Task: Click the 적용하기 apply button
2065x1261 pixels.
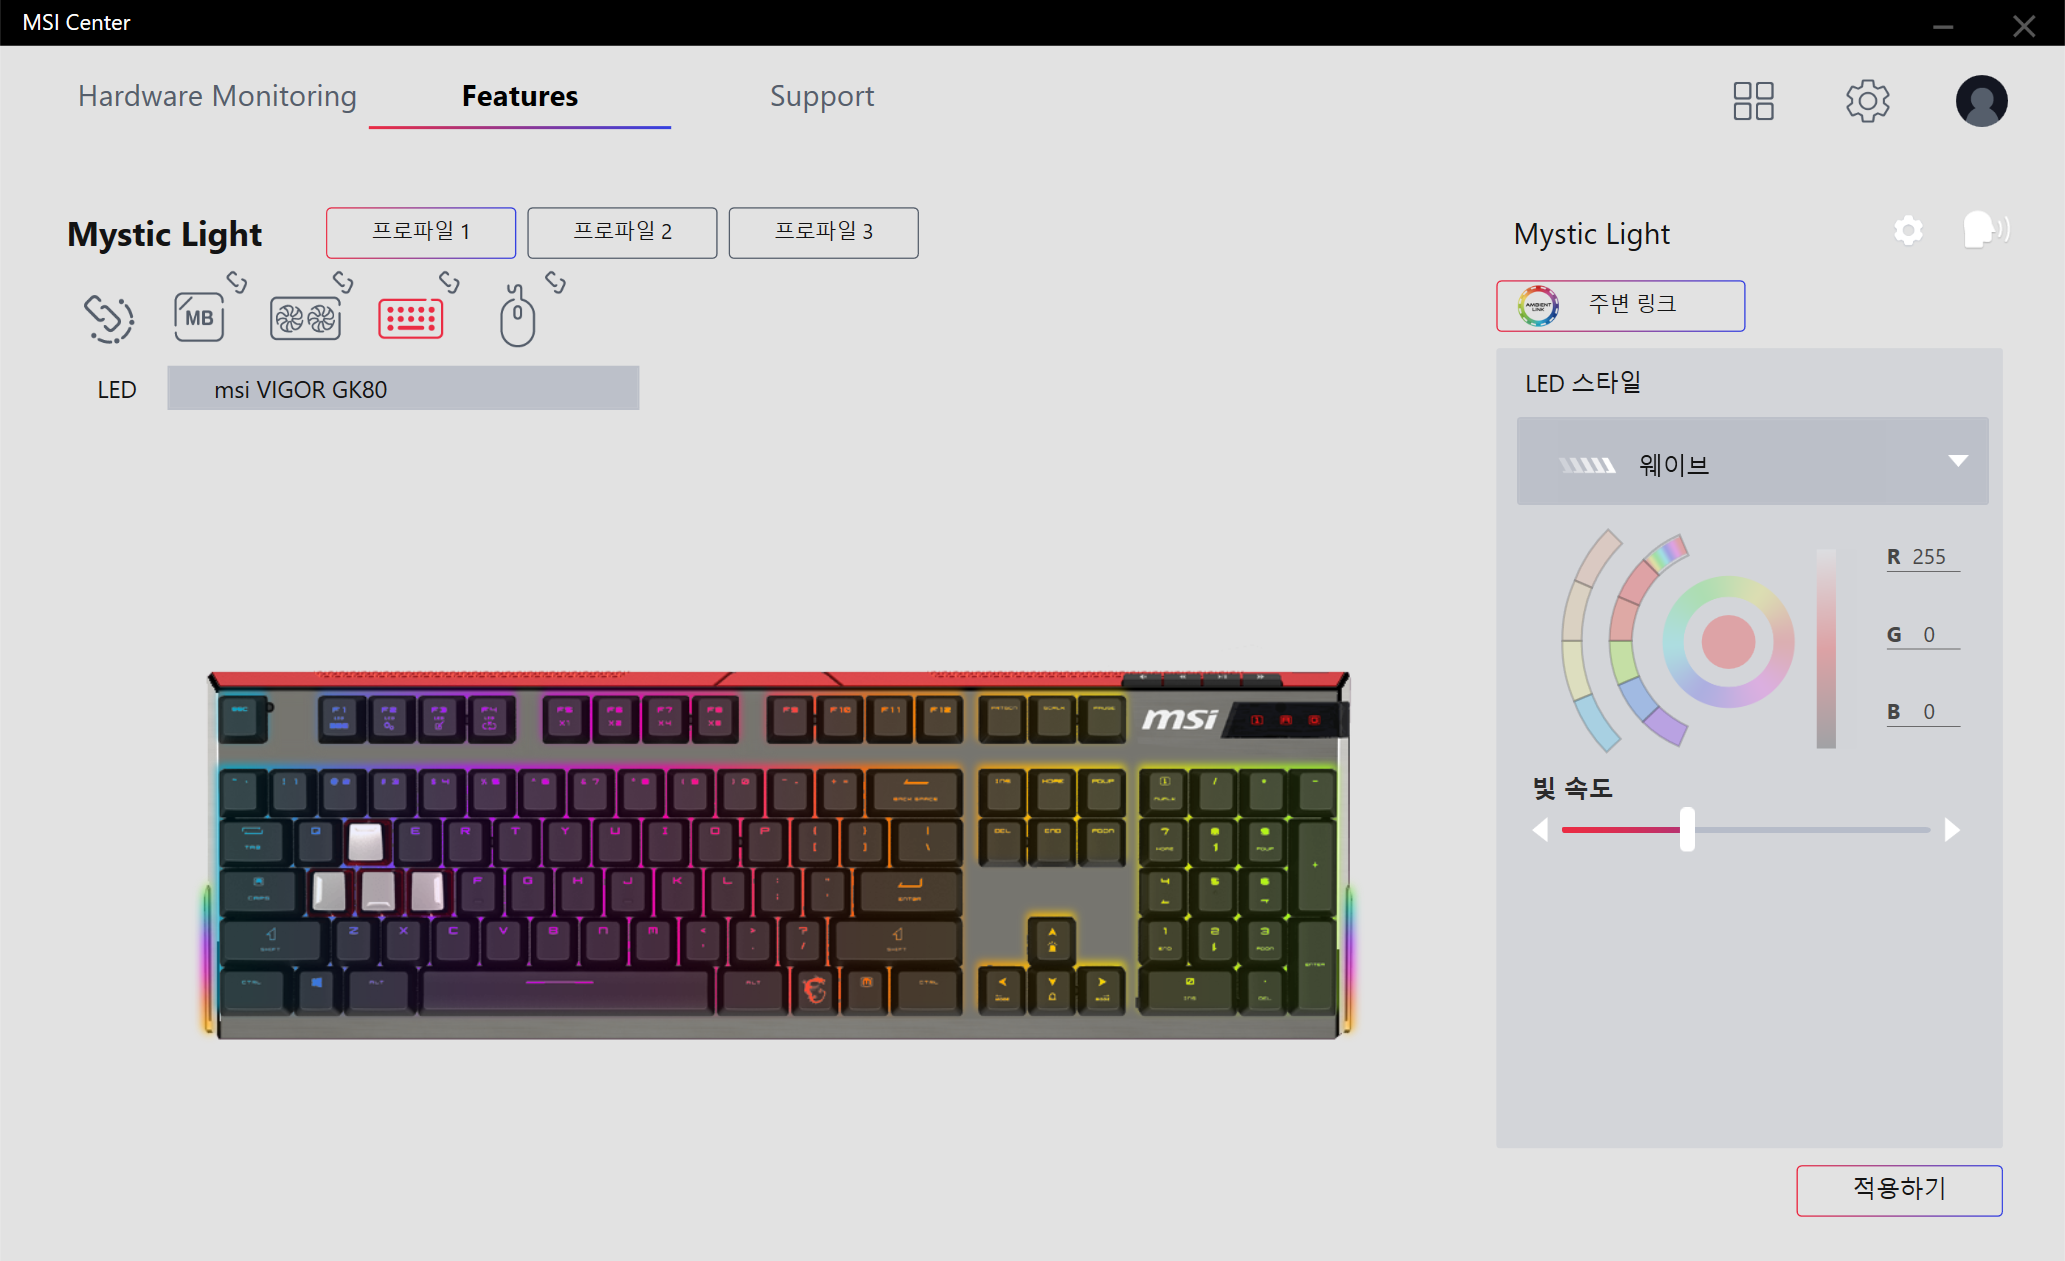Action: (x=1899, y=1190)
